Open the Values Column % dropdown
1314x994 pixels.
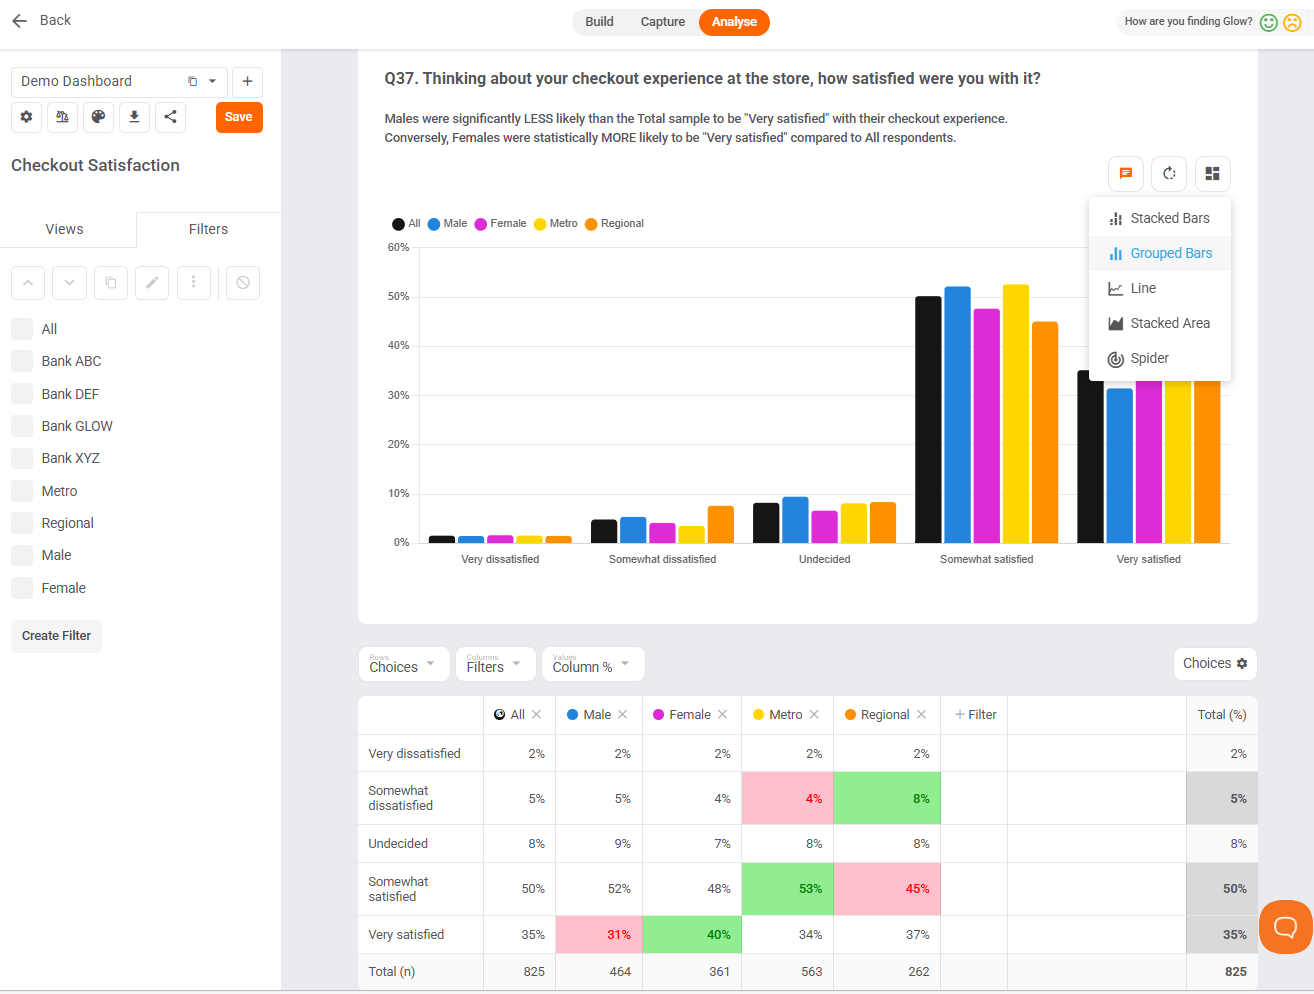pos(593,664)
